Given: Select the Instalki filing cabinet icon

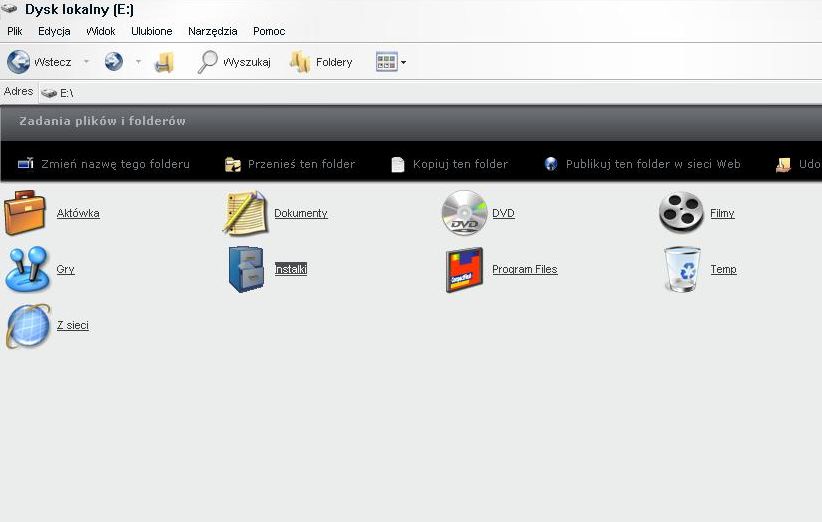Looking at the screenshot, I should tap(246, 269).
